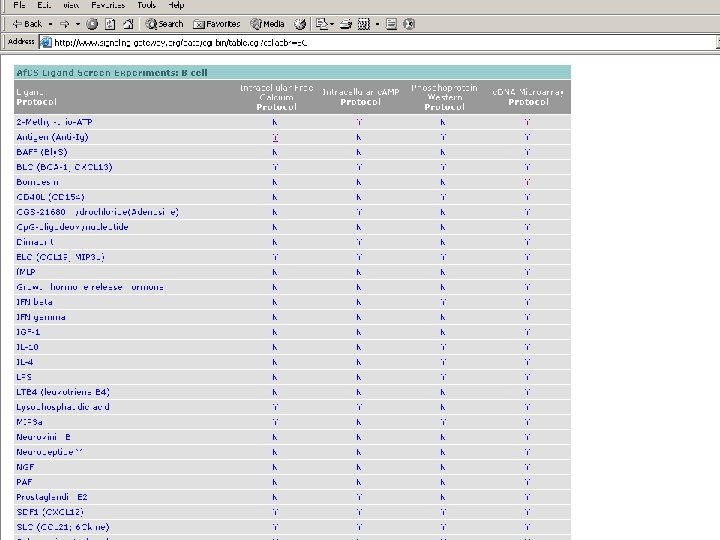Open the Search pane from the toolbar
Image resolution: width=720 pixels, height=540 pixels.
(164, 24)
